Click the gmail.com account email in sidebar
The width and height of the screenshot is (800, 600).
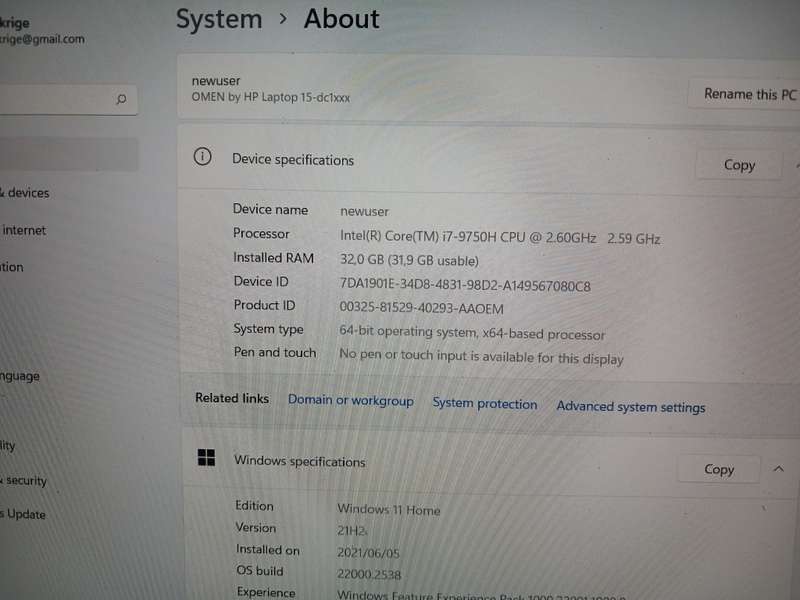click(42, 39)
